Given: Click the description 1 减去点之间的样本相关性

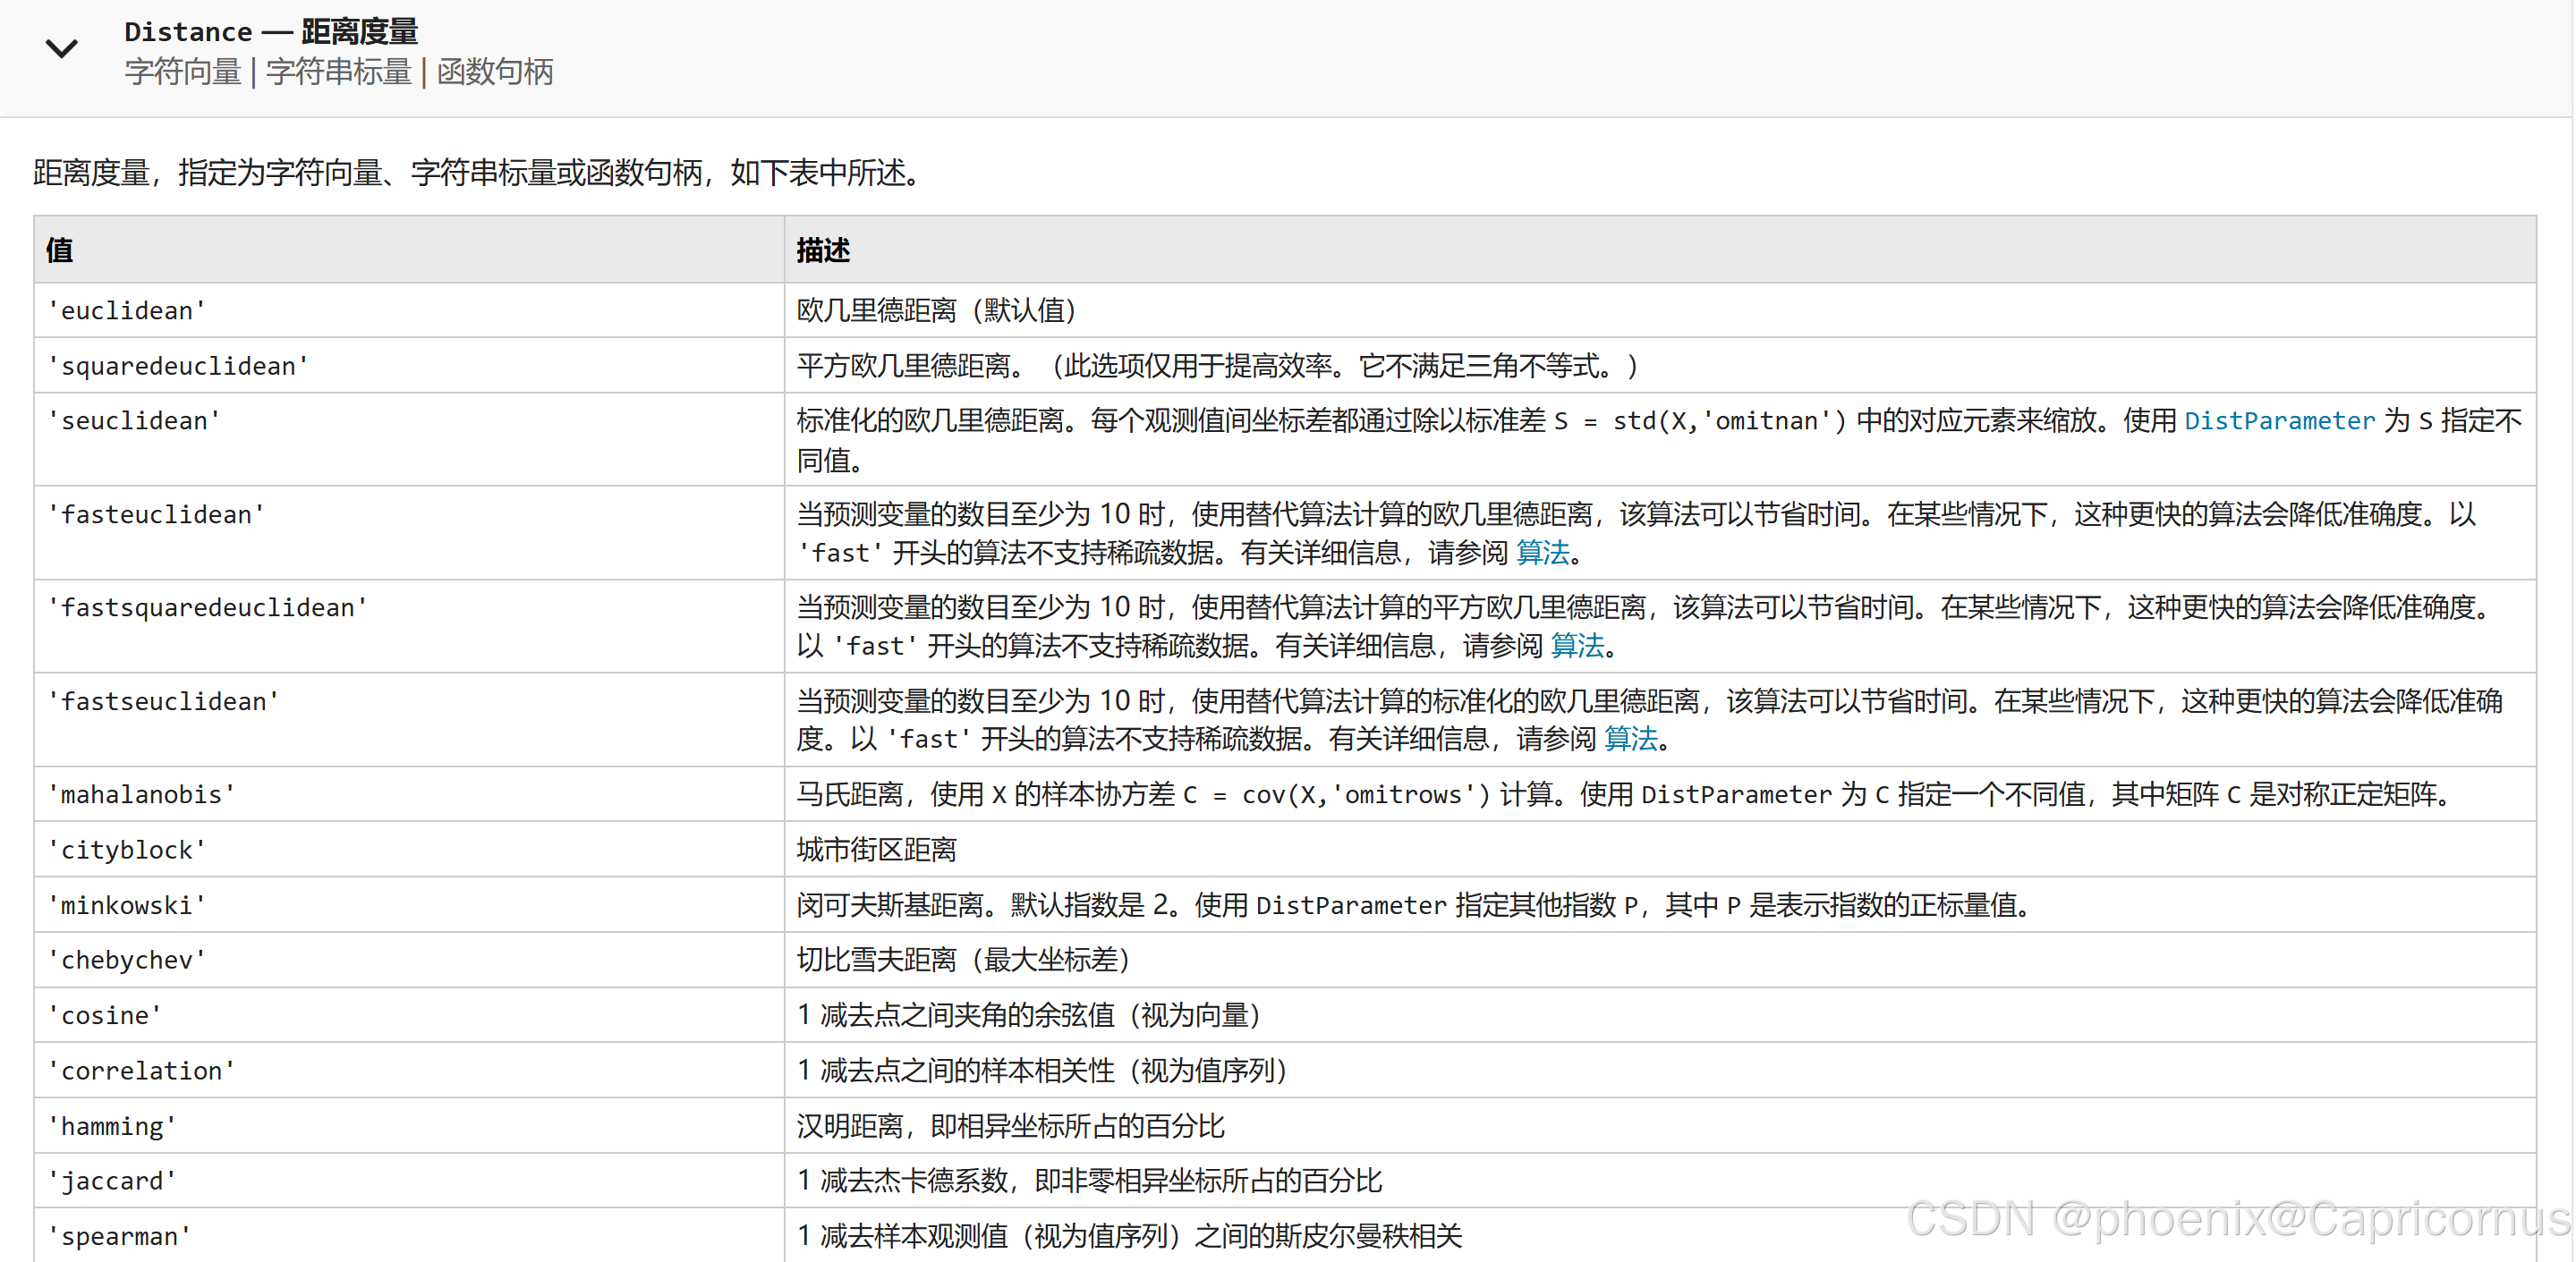Looking at the screenshot, I should (1043, 1071).
